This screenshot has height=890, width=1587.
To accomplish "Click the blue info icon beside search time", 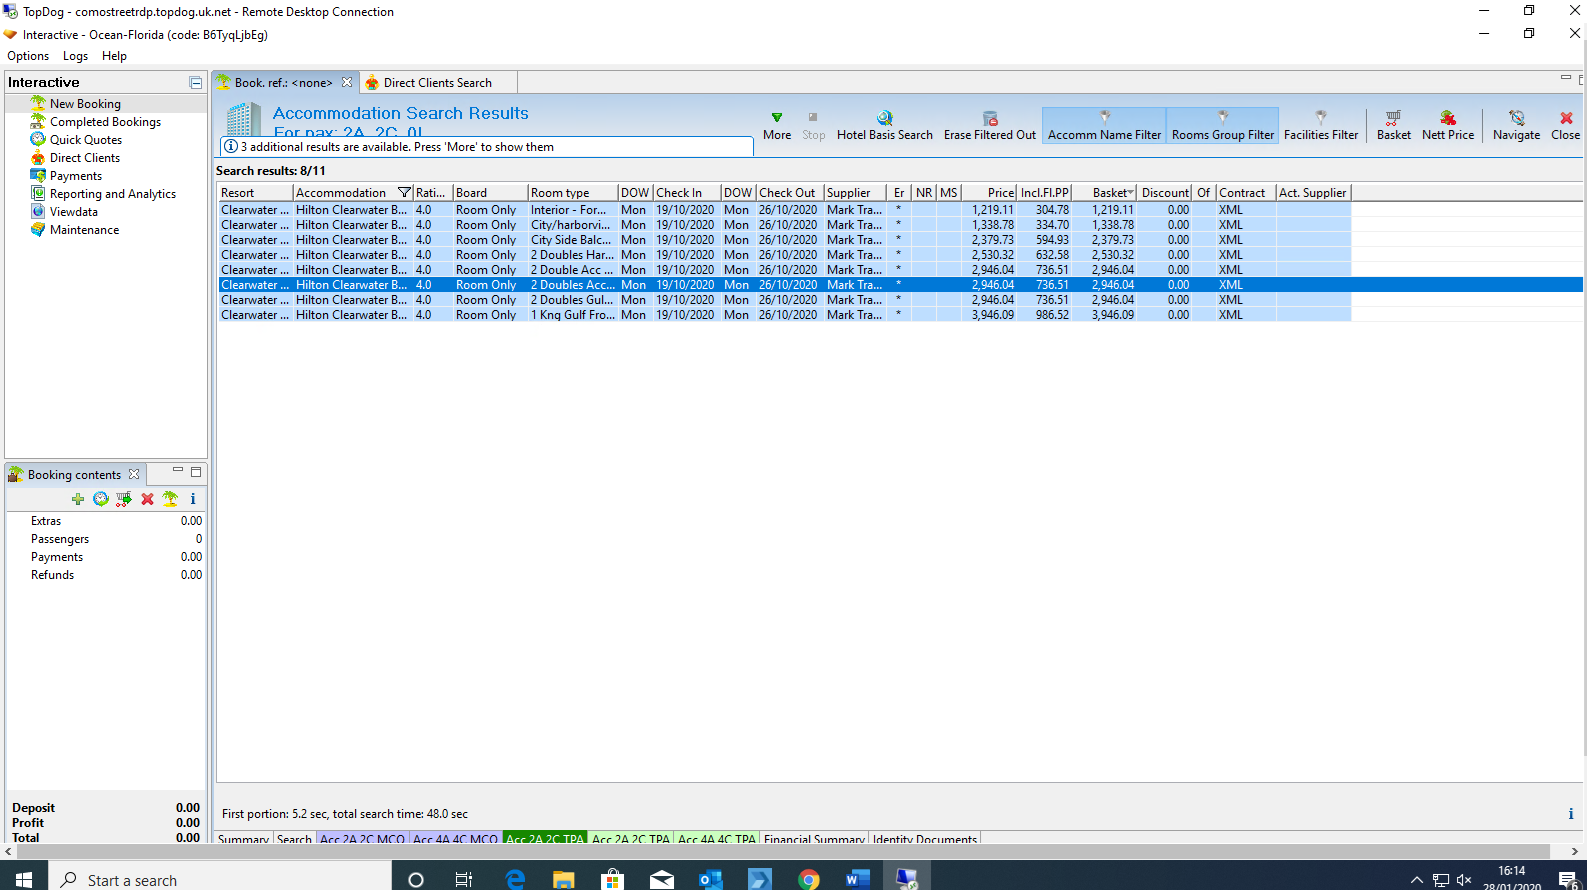I will [1570, 814].
